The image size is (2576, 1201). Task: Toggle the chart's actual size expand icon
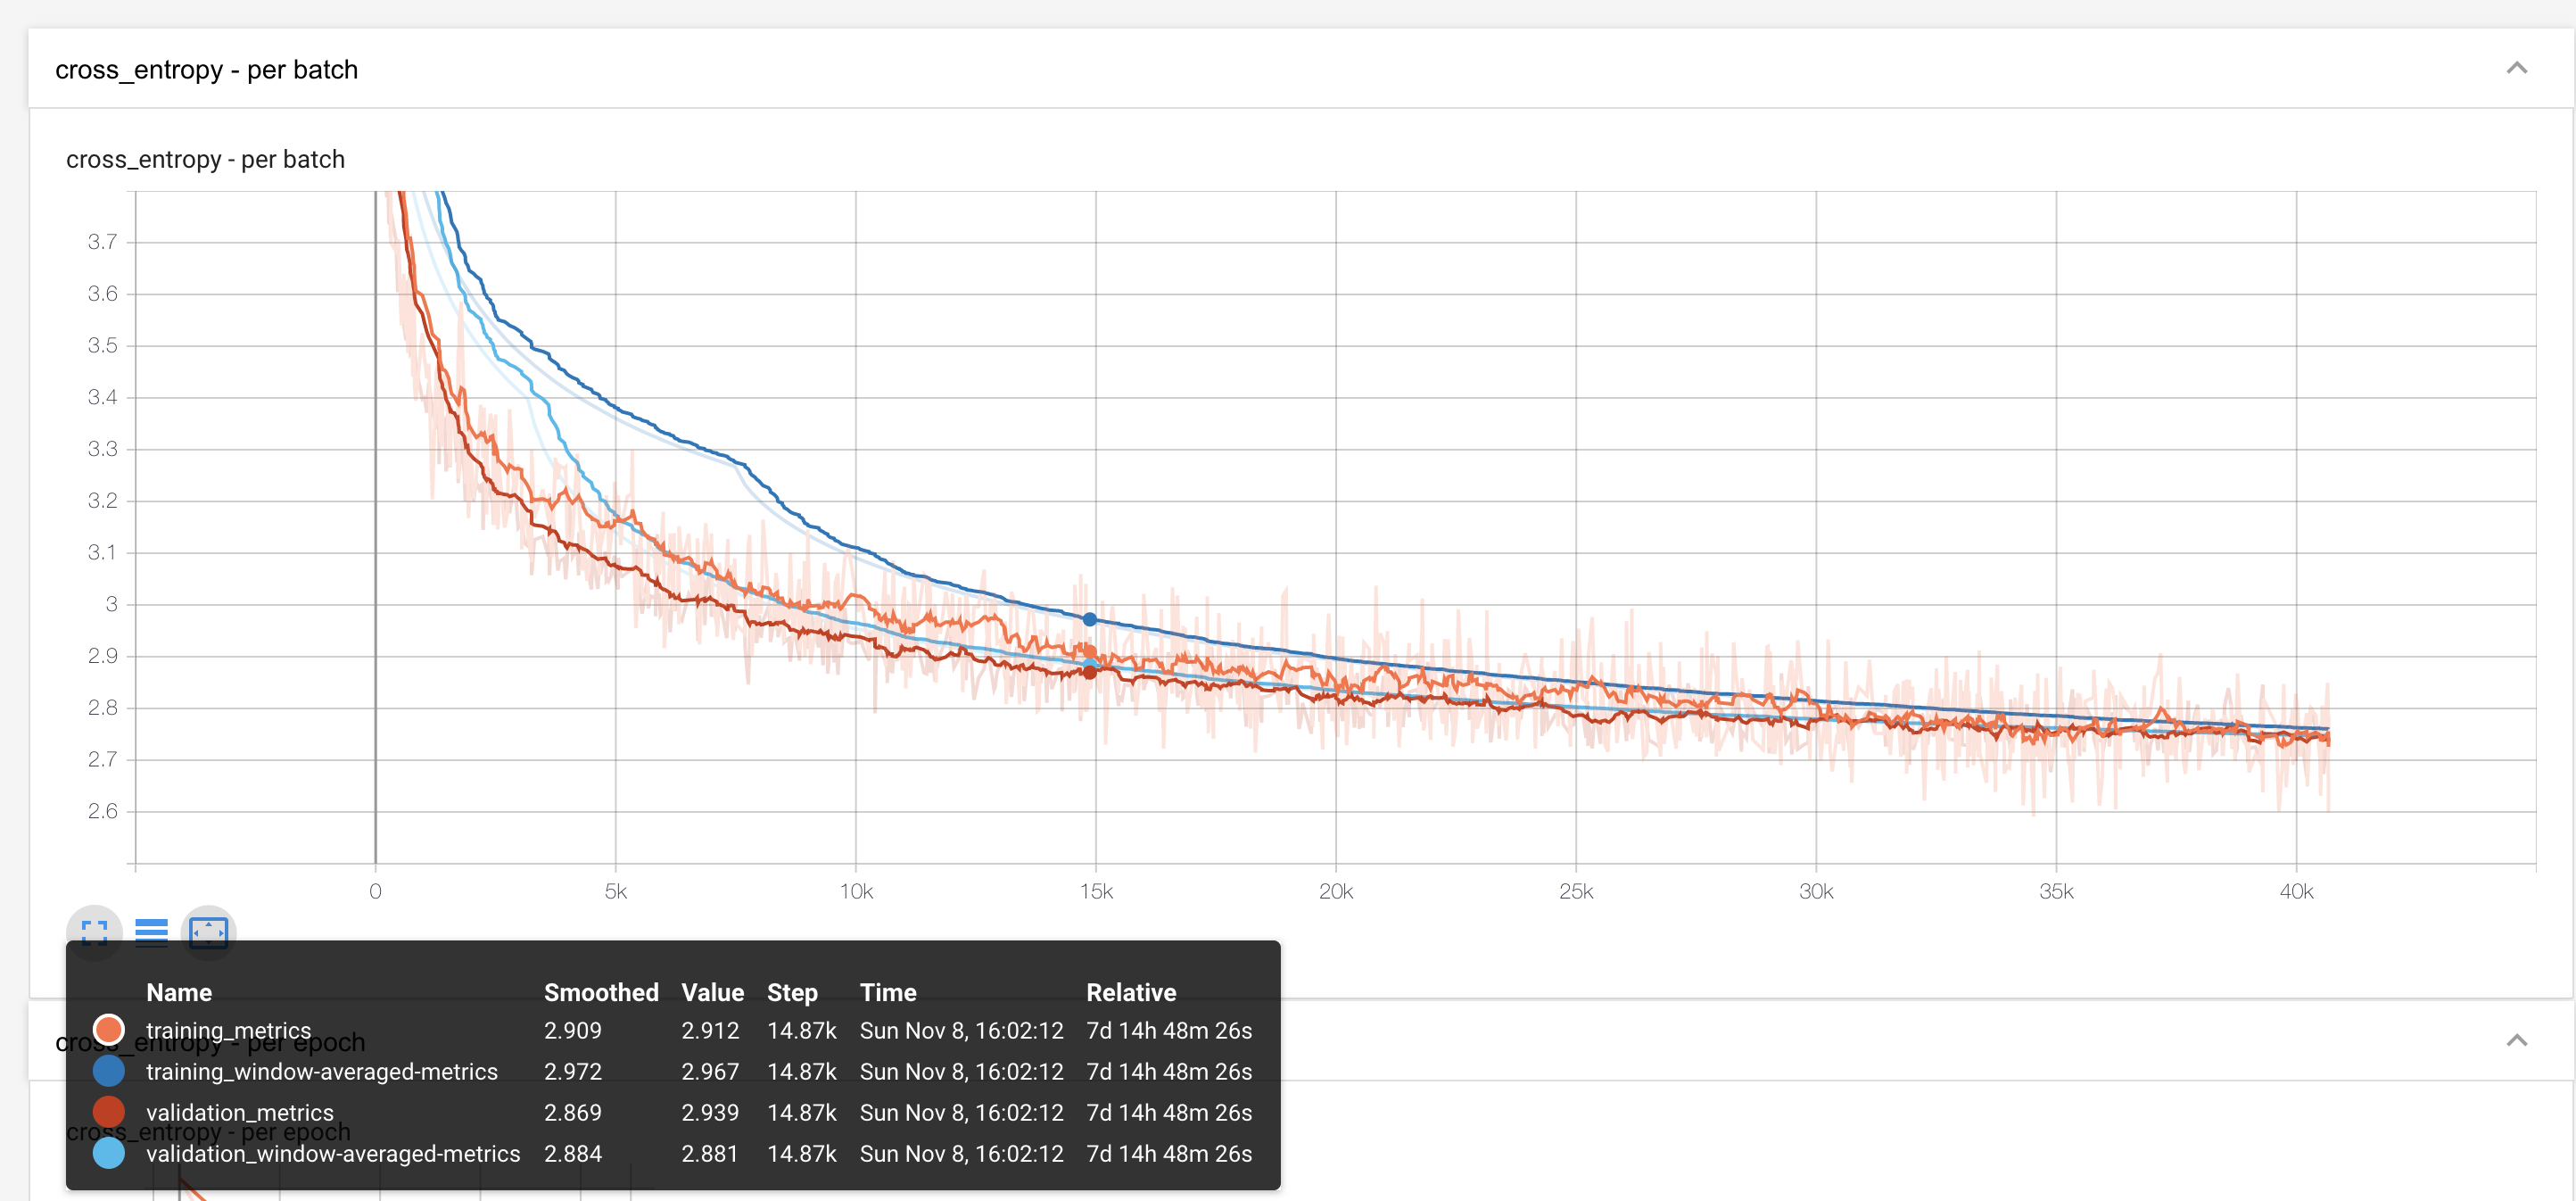click(x=94, y=932)
